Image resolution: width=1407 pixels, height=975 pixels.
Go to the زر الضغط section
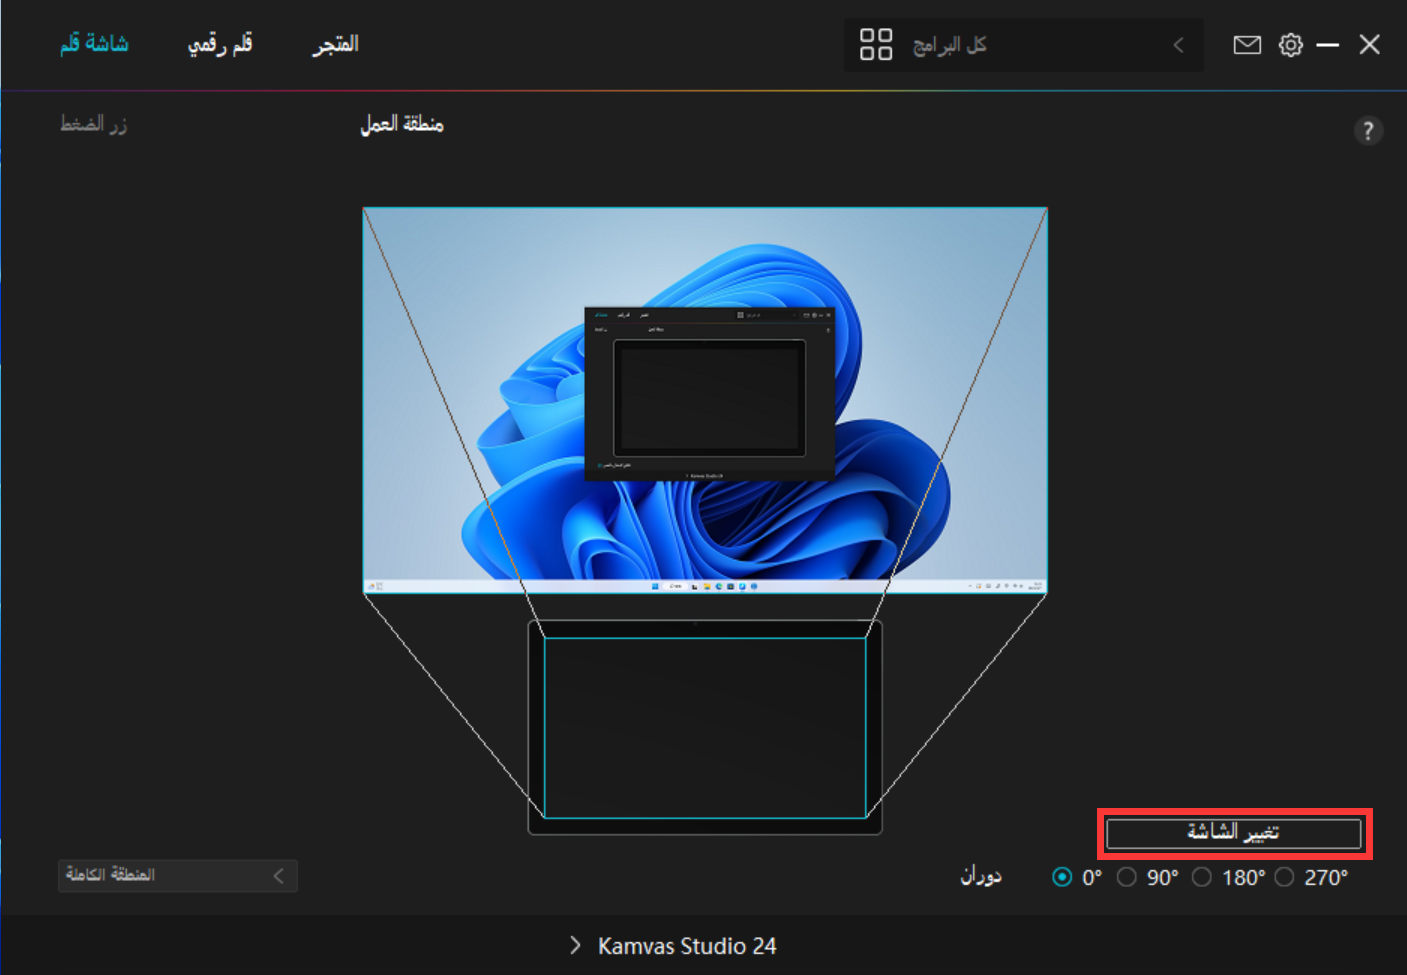(93, 124)
